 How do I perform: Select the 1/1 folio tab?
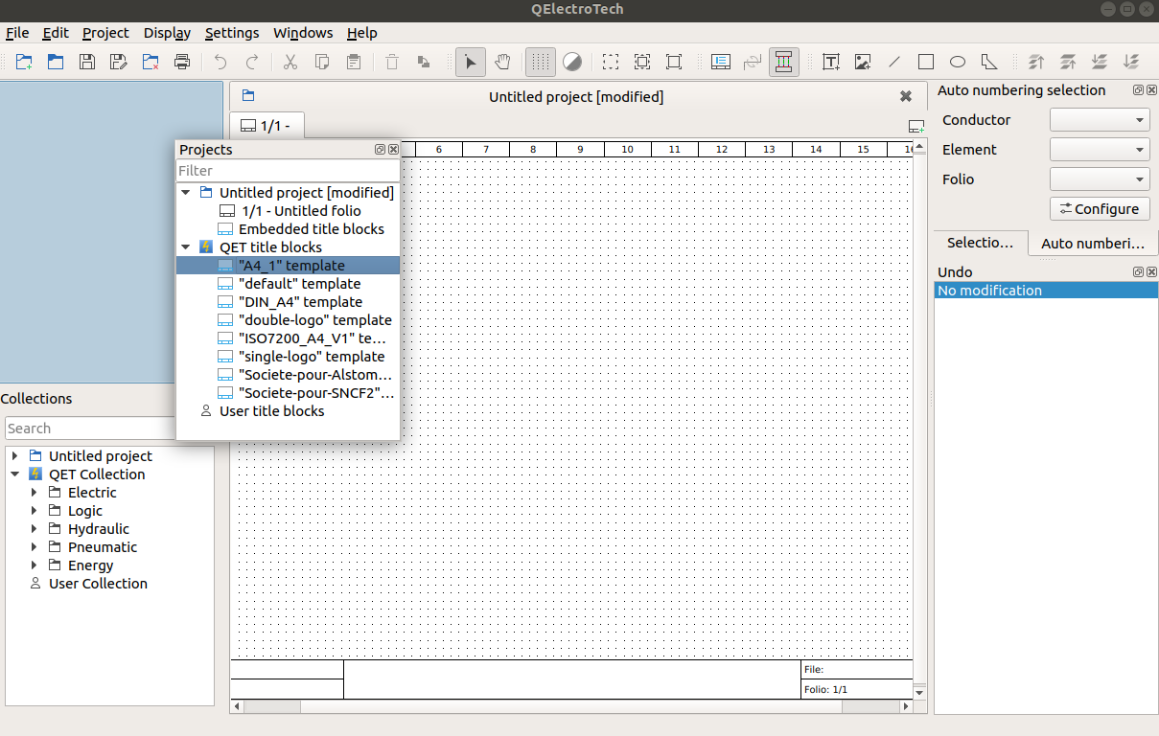pyautogui.click(x=266, y=126)
